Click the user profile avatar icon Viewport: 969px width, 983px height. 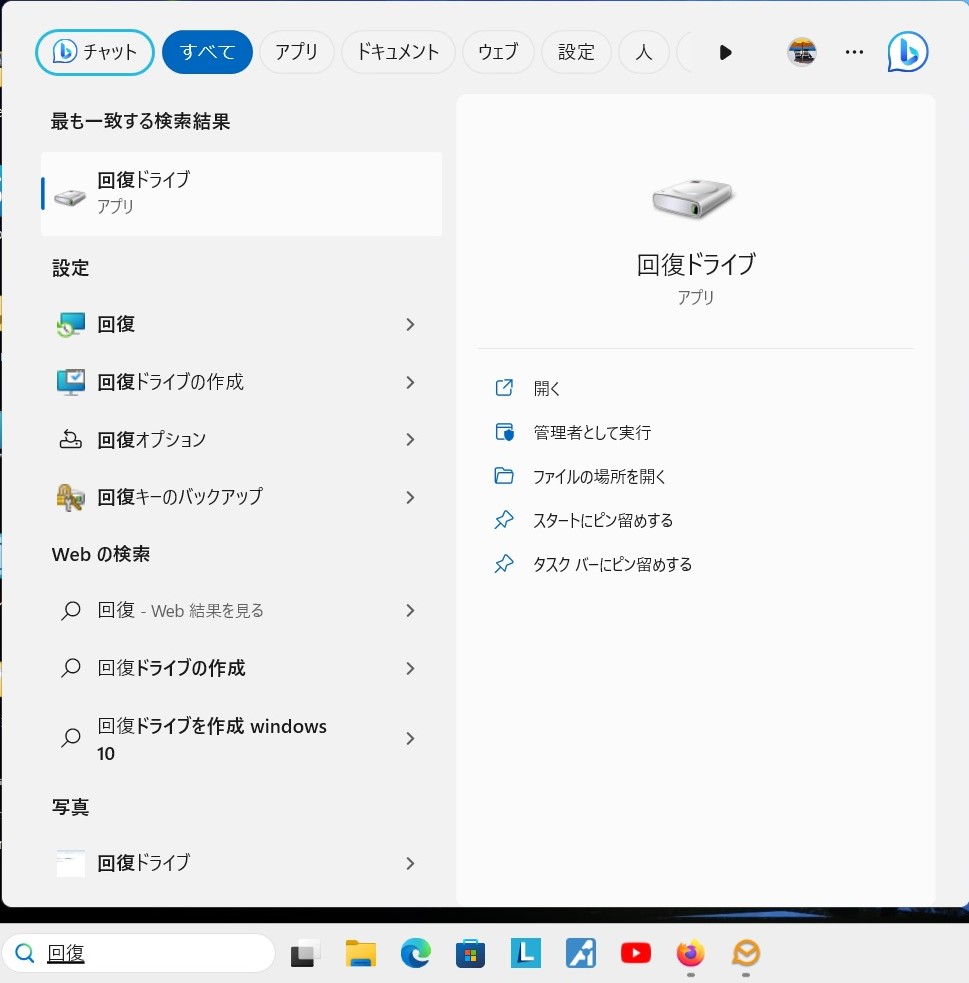click(x=802, y=52)
